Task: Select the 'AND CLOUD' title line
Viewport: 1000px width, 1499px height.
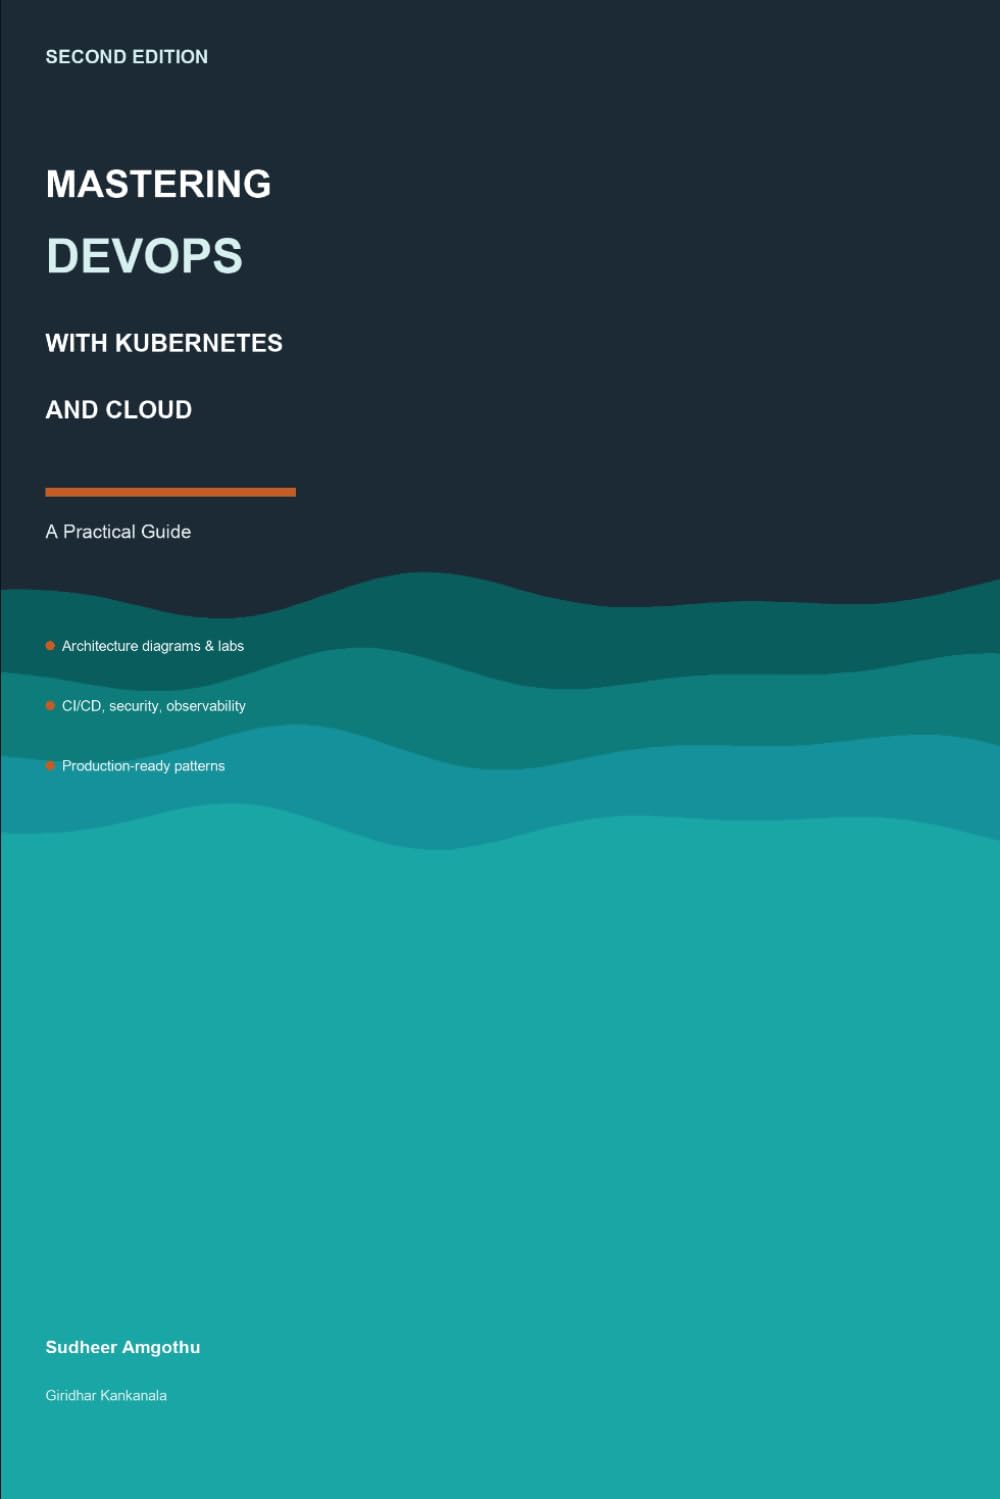Action: 118,410
